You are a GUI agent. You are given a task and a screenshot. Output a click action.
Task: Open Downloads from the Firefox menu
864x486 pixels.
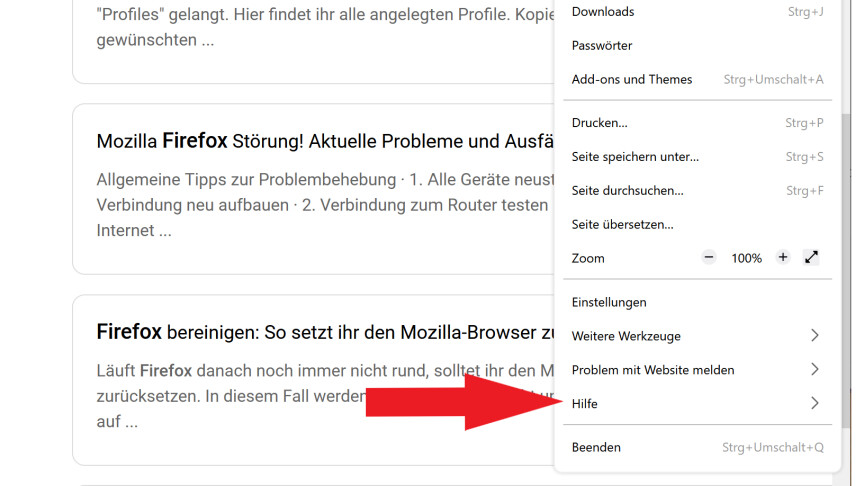click(x=697, y=12)
